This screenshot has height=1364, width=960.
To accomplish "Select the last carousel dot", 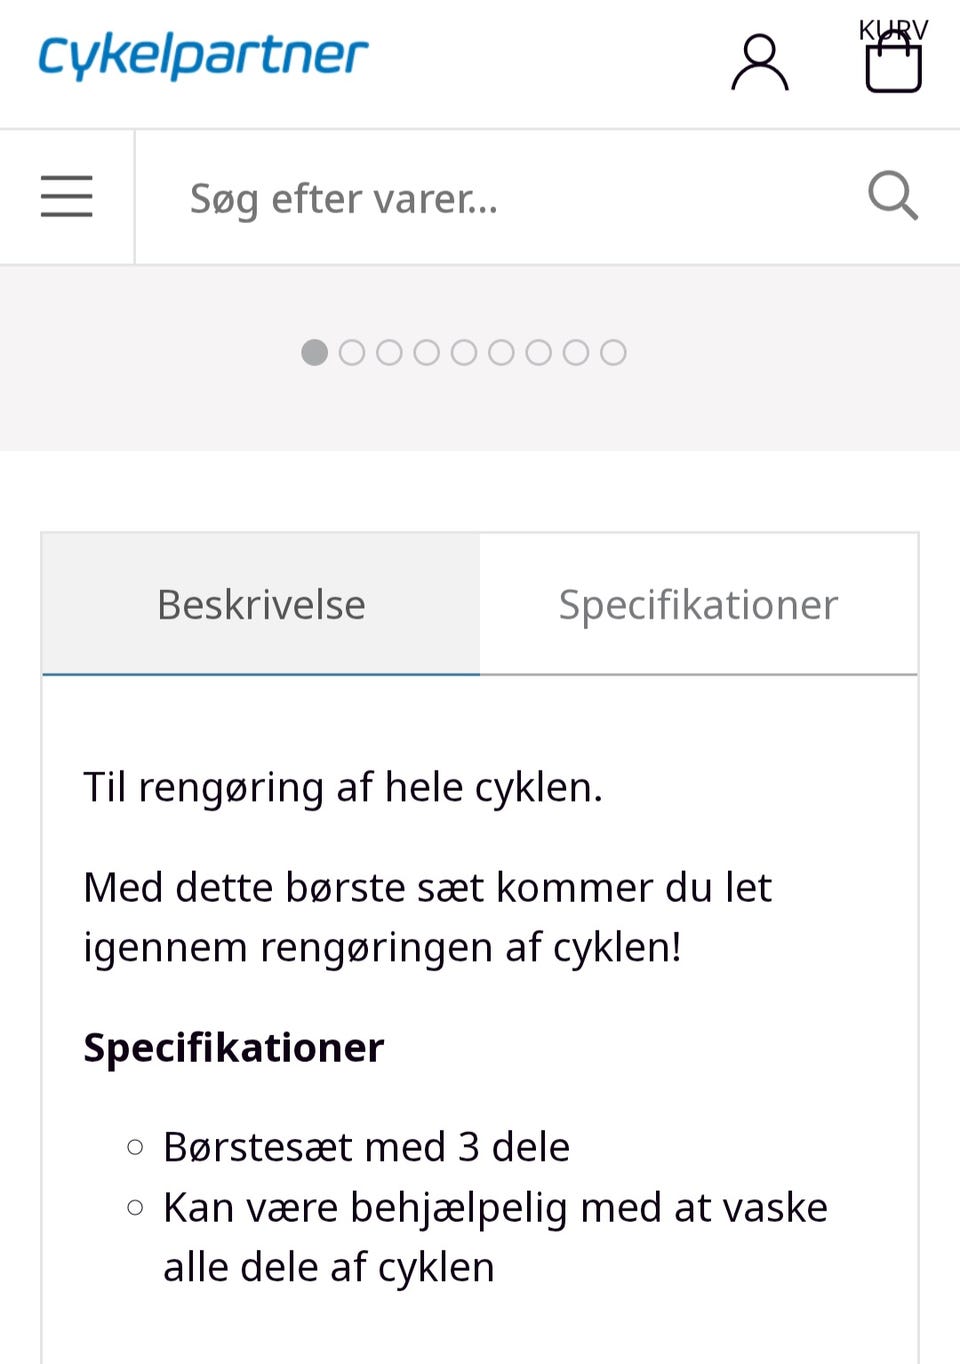I will click(613, 352).
